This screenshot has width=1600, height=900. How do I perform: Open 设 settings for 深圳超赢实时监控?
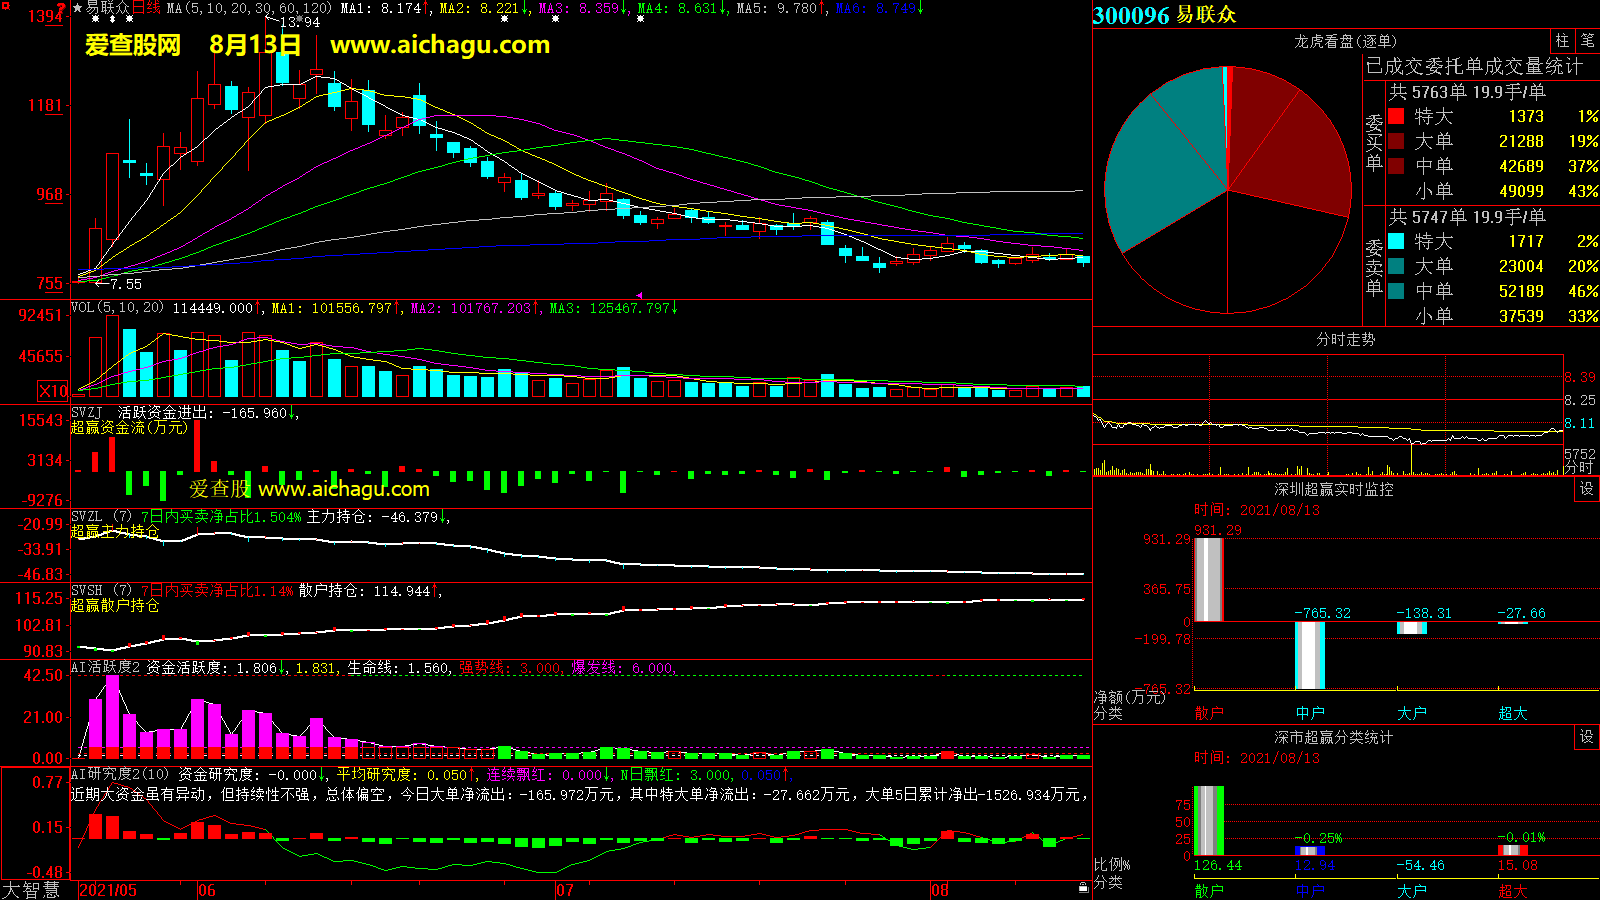click(1586, 489)
